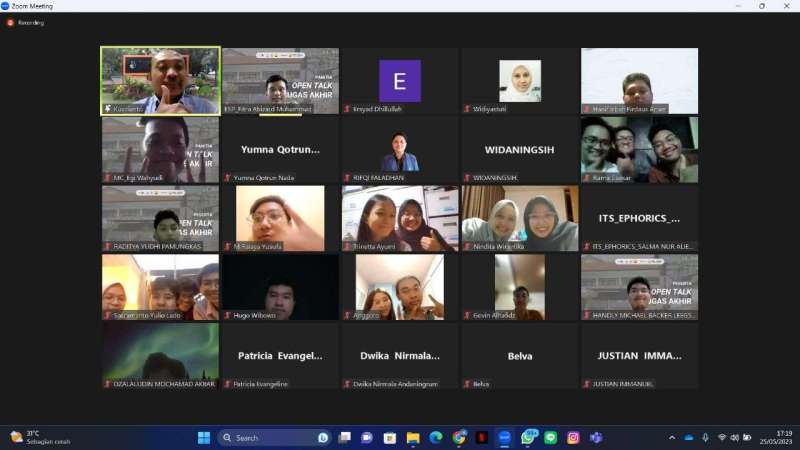Open File Explorer from taskbar

tap(413, 438)
